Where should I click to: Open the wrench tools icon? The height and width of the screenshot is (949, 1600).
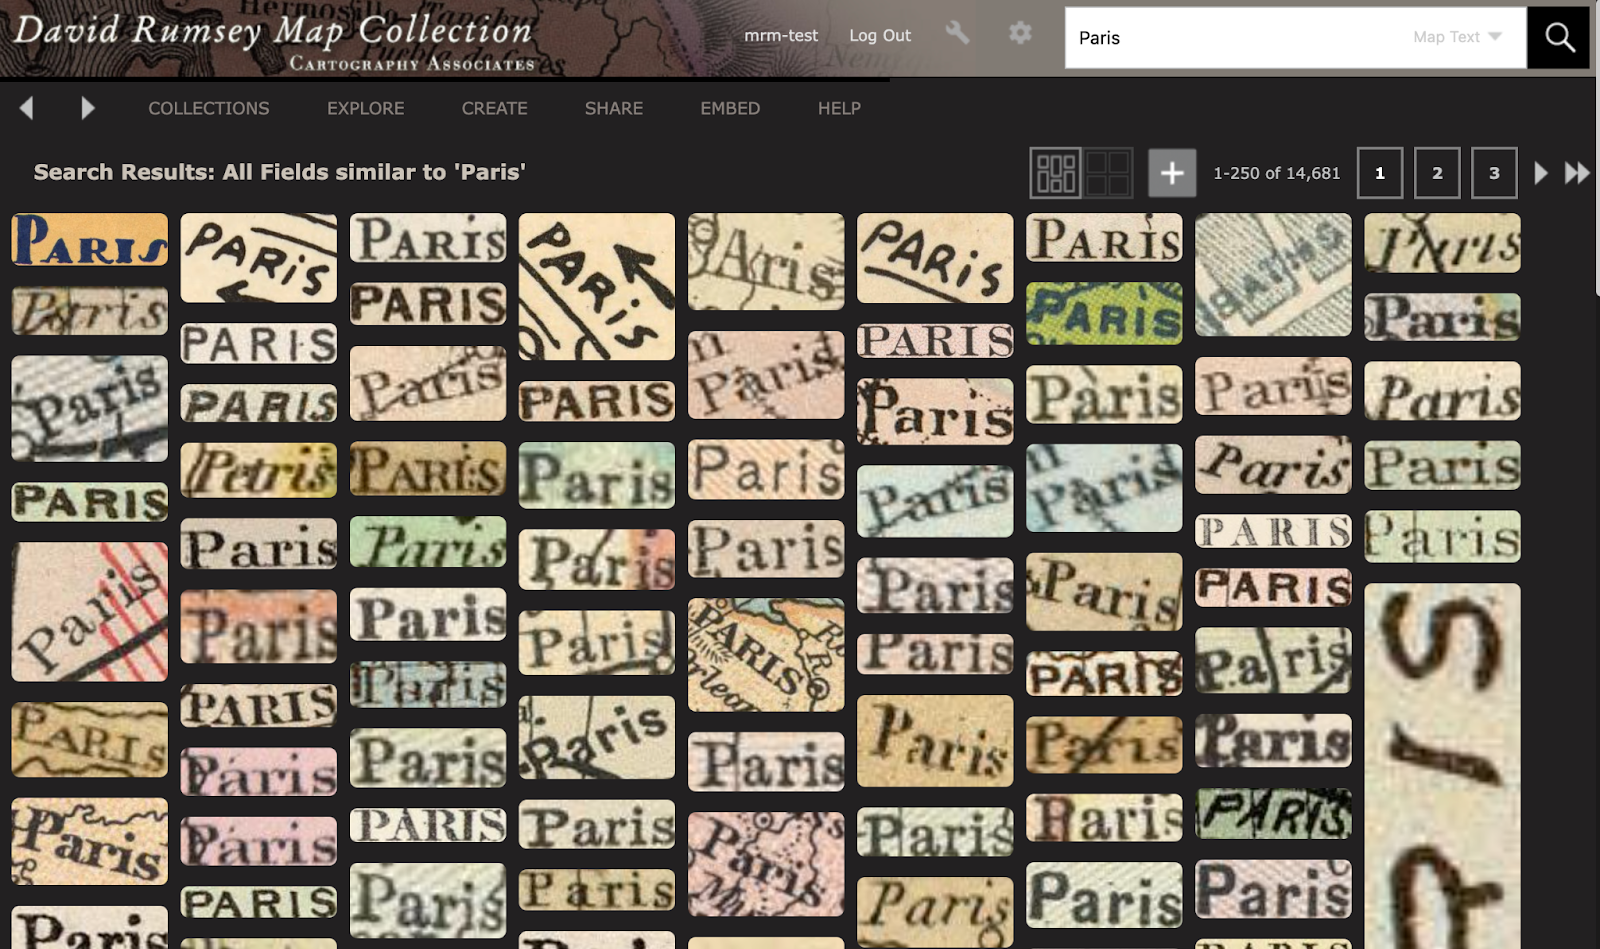coord(958,34)
